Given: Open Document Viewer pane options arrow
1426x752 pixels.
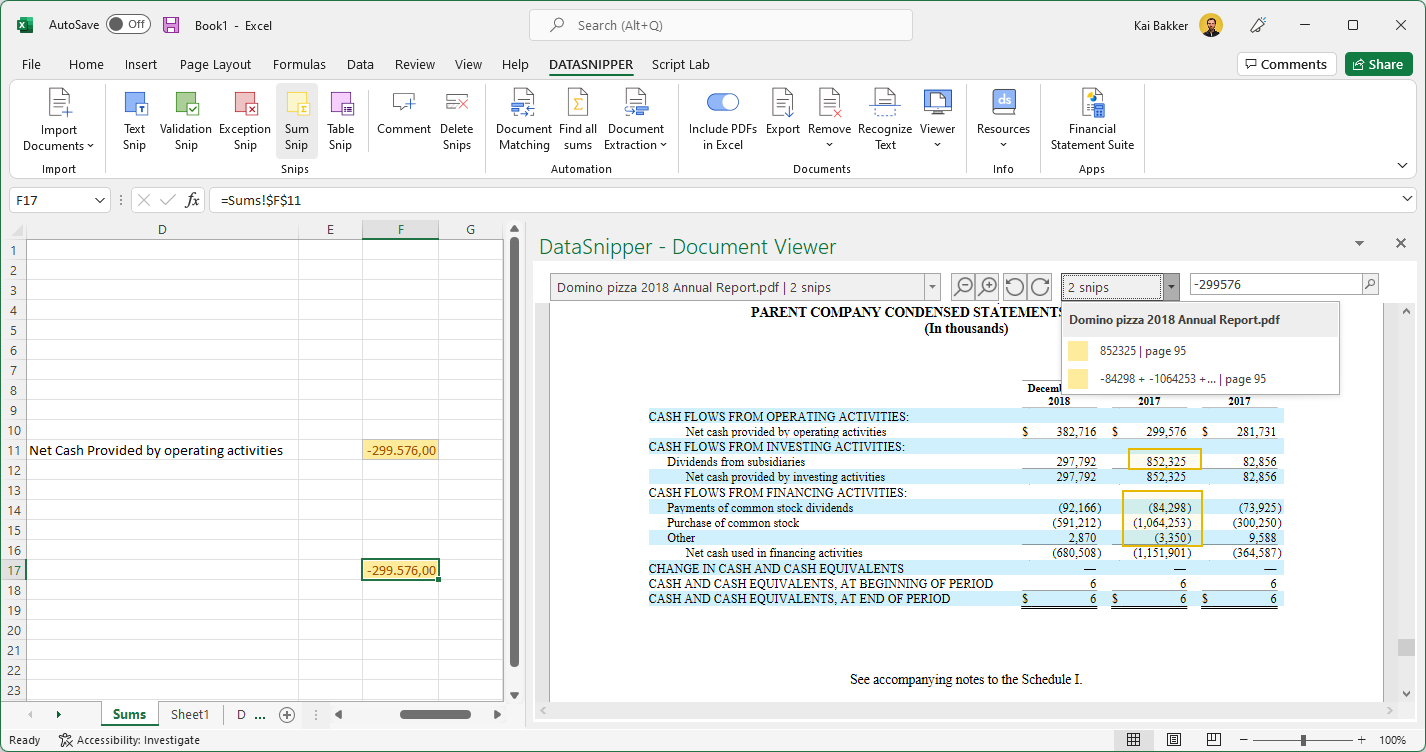Looking at the screenshot, I should (1359, 243).
